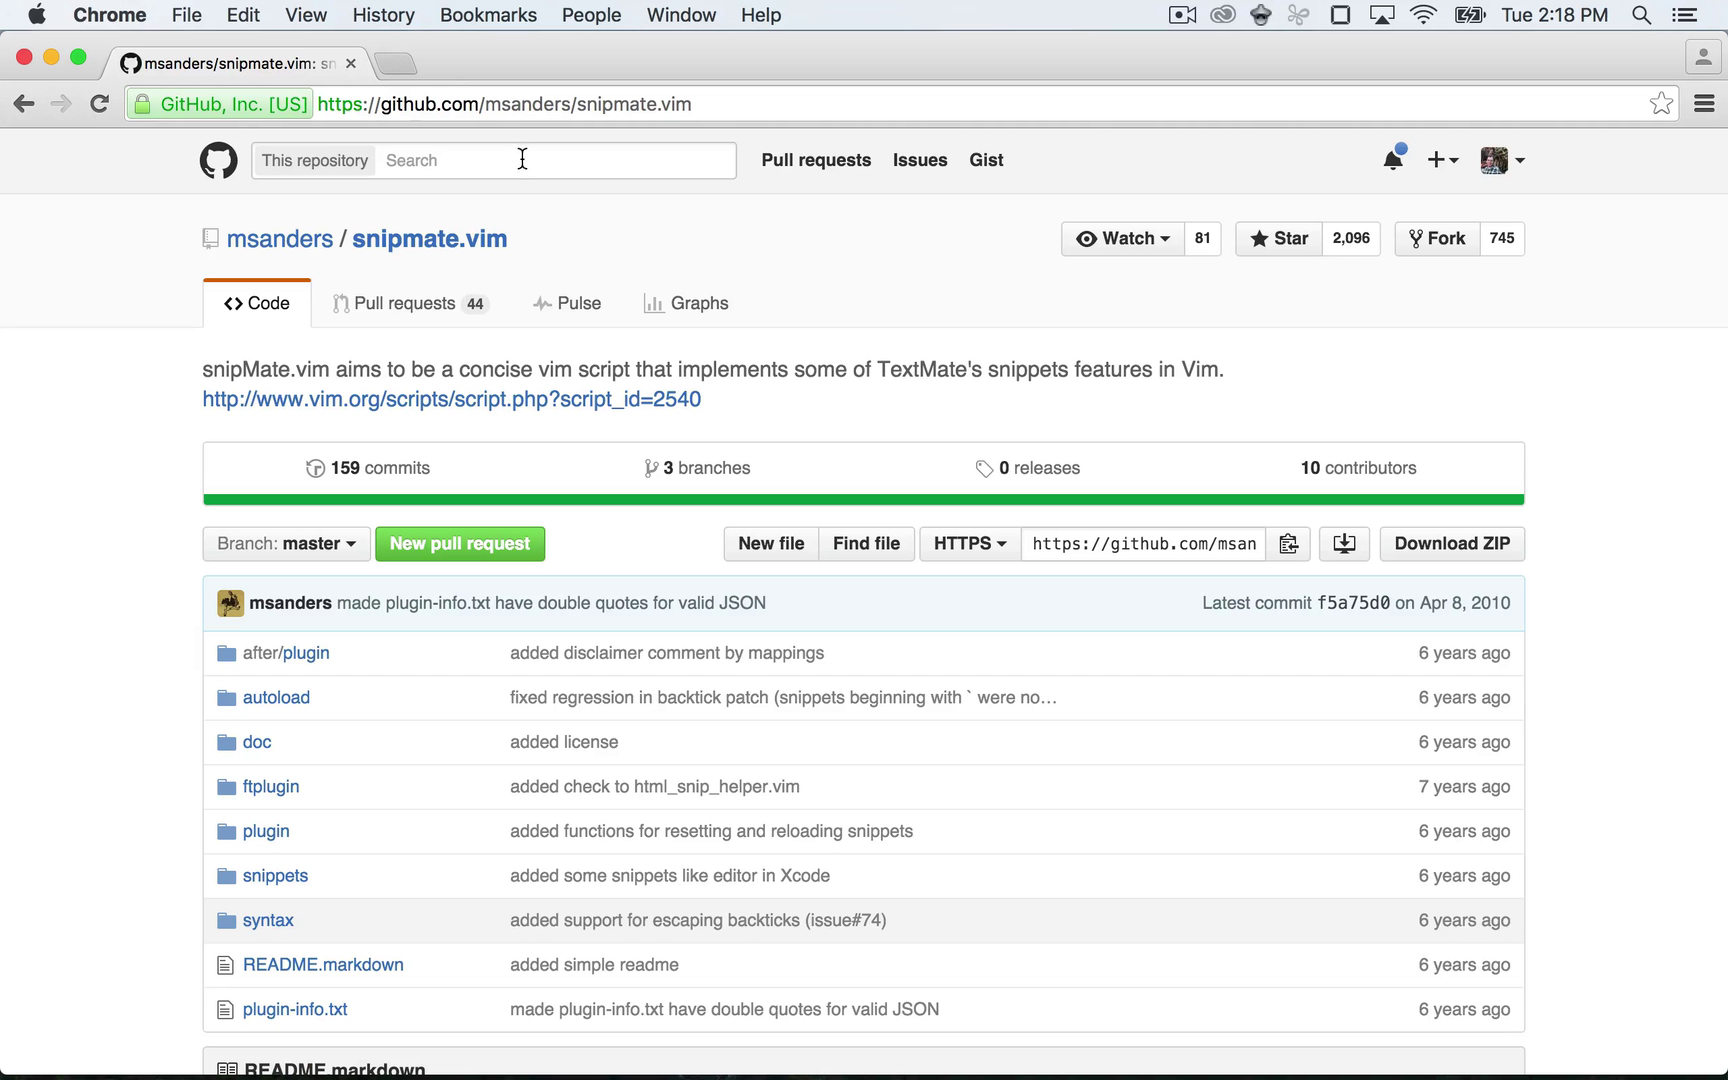Click the AirPlay display icon
This screenshot has width=1728, height=1080.
pyautogui.click(x=1382, y=15)
